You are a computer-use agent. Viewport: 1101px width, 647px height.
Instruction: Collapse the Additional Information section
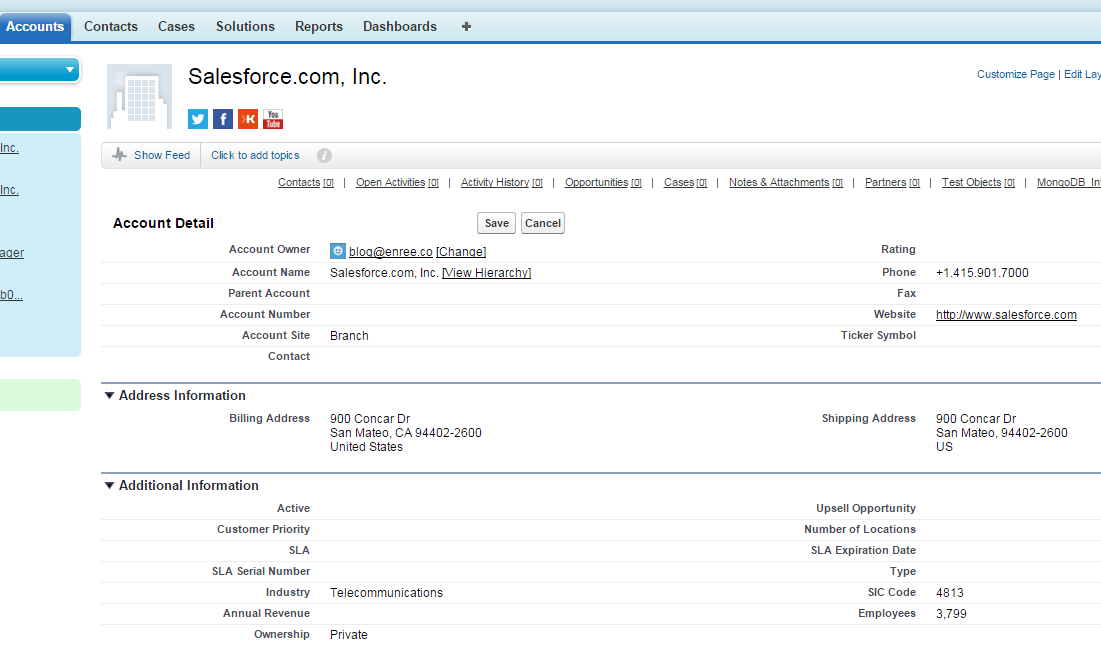point(110,485)
